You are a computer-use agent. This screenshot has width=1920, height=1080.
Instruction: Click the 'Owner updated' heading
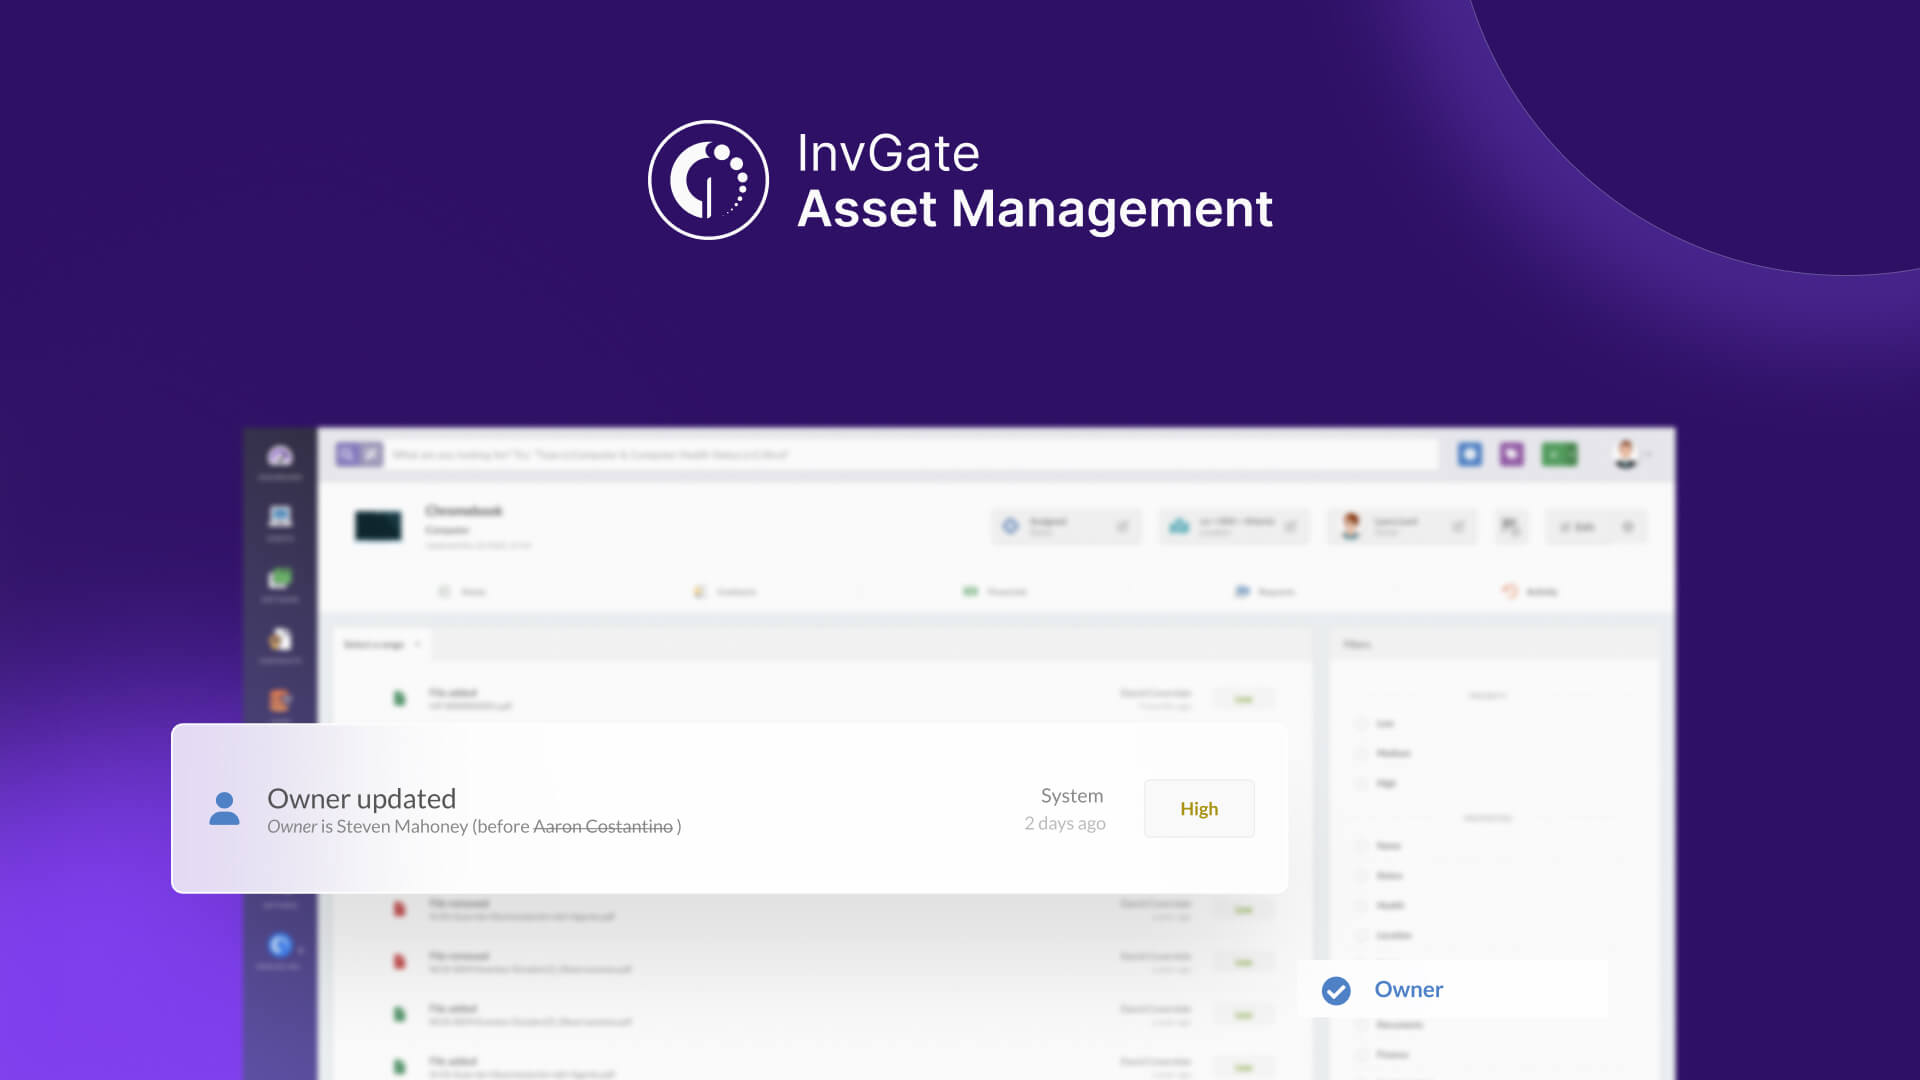click(361, 798)
